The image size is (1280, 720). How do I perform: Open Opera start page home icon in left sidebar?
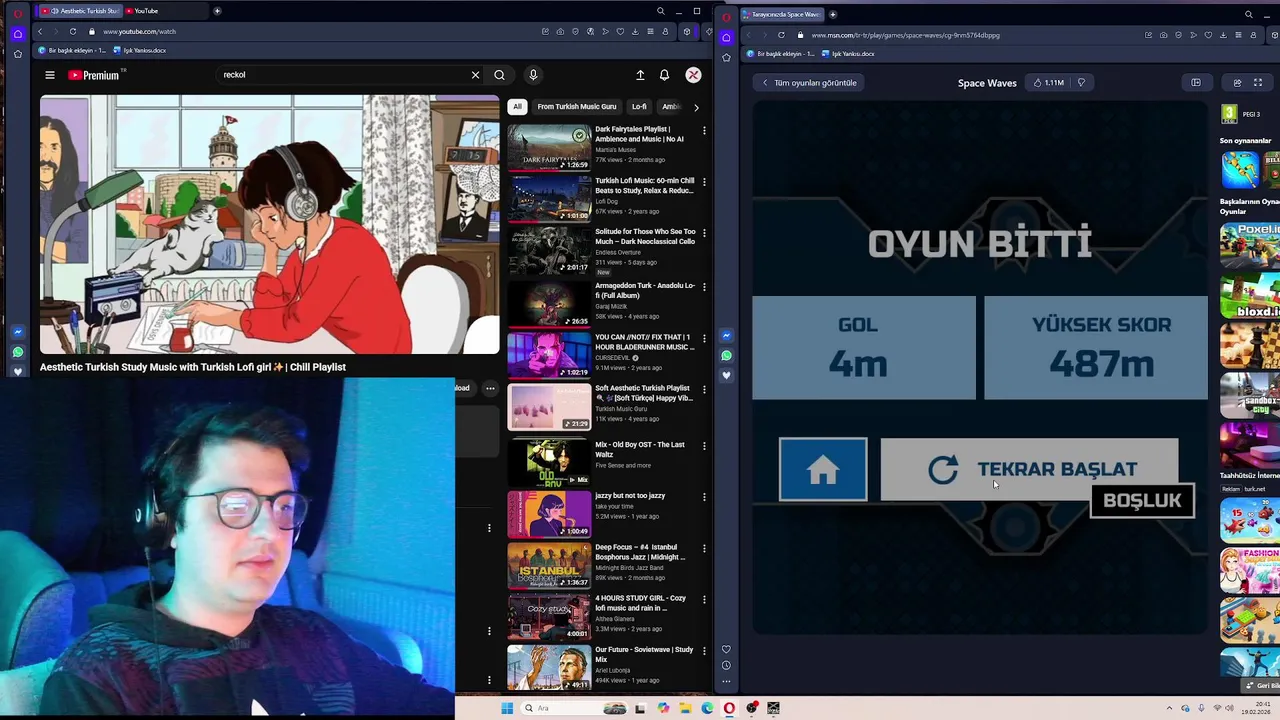17,34
